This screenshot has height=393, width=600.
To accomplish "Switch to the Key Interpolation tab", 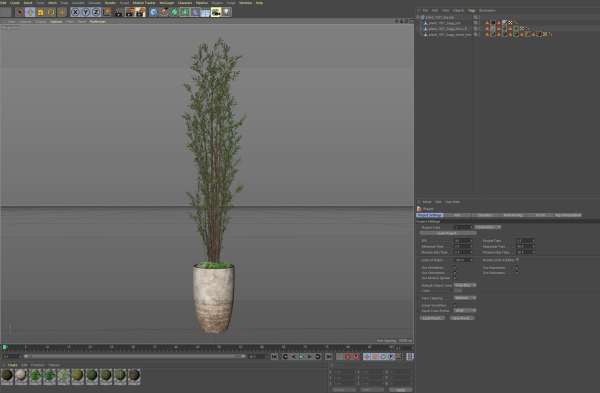I will tap(568, 215).
